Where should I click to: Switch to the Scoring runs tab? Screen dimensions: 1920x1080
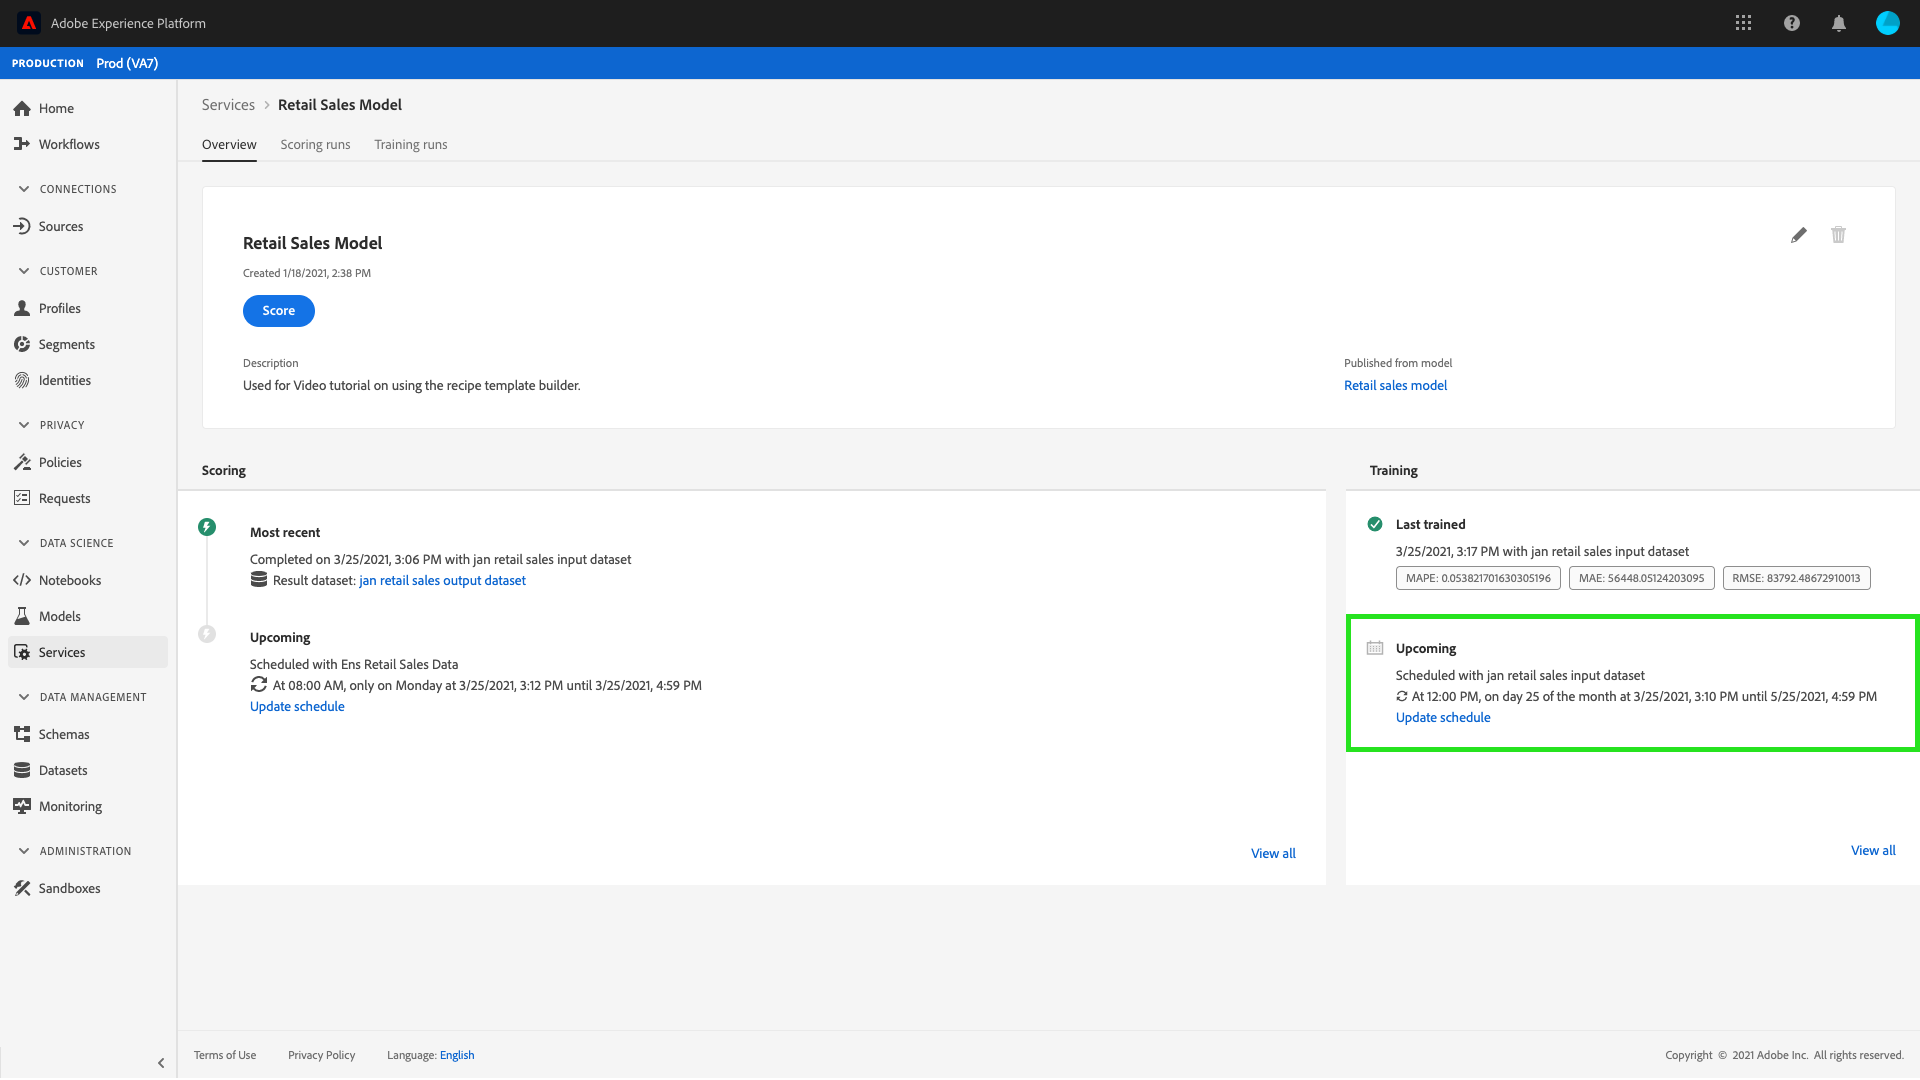315,145
